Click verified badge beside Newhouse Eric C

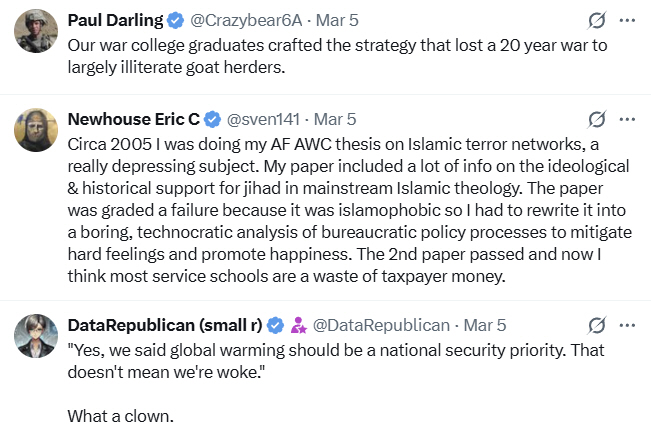pyautogui.click(x=213, y=120)
